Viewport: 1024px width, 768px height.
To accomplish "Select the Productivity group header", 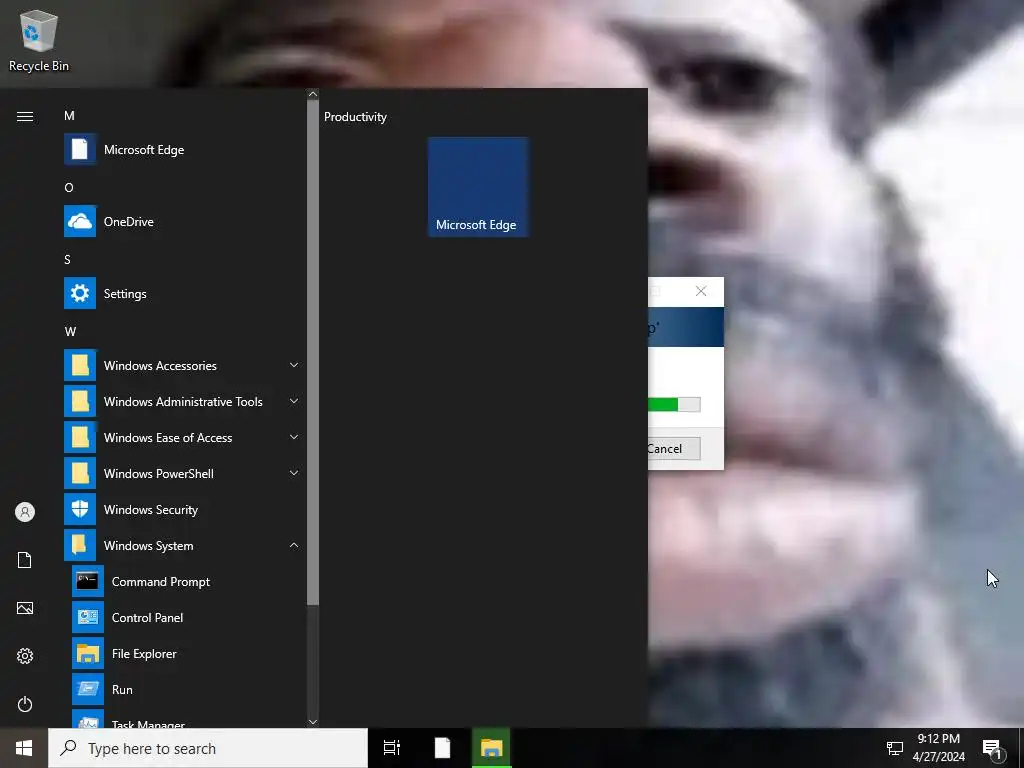I will 355,117.
